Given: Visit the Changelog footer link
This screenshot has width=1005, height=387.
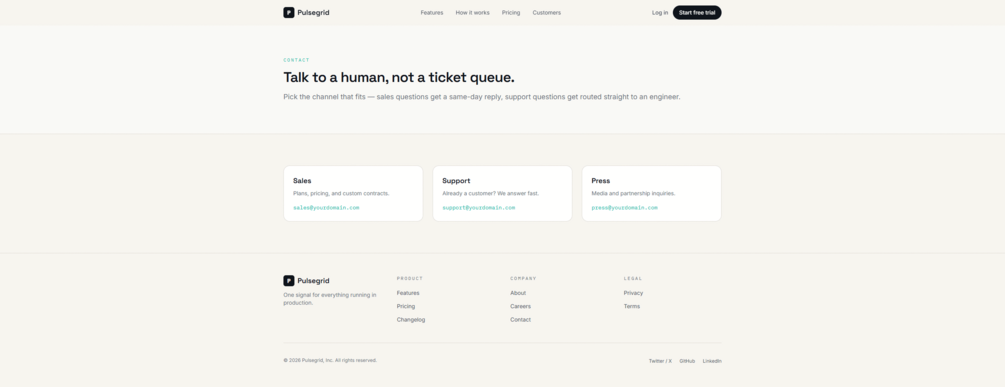Looking at the screenshot, I should [x=411, y=320].
